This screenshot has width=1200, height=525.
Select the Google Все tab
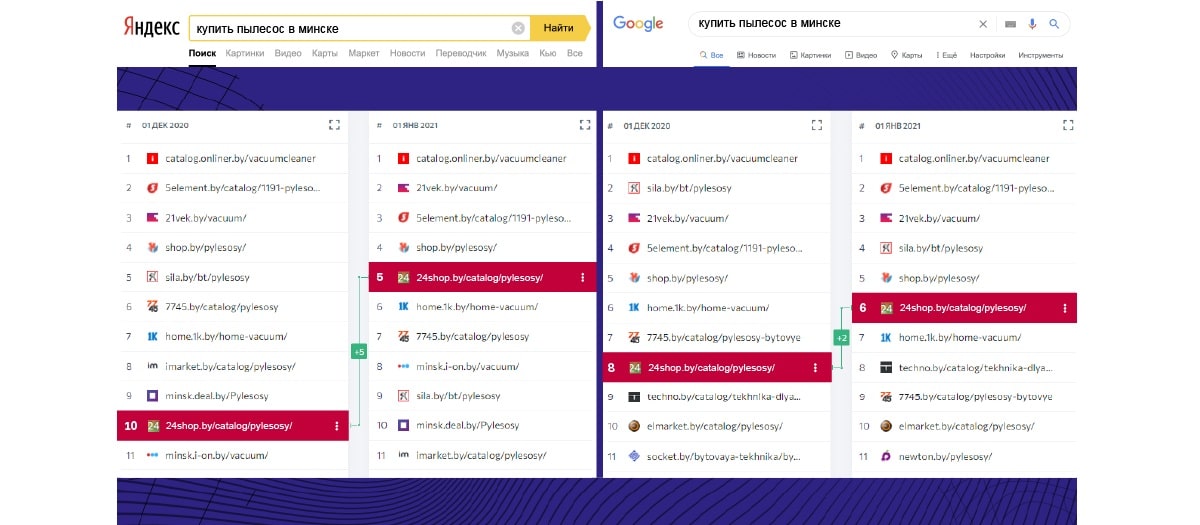pos(710,55)
